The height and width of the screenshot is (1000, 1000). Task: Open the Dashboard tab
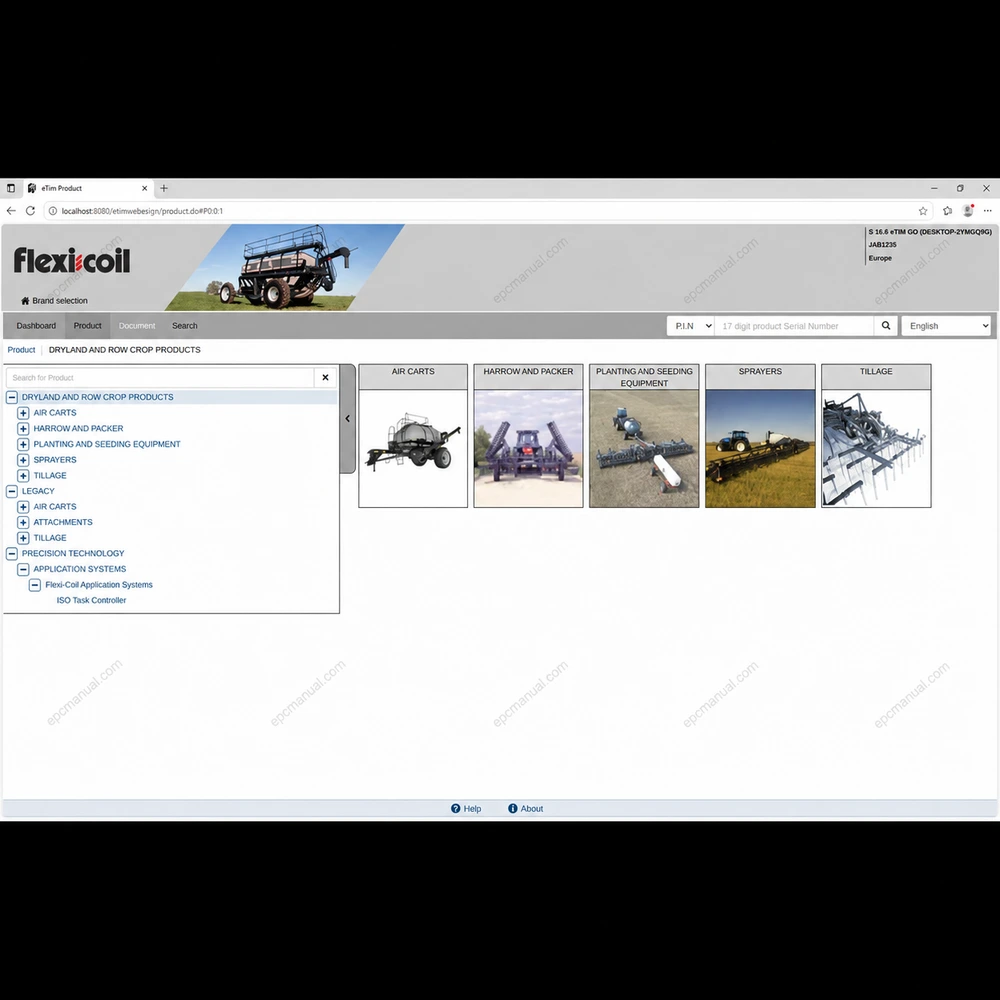click(36, 325)
